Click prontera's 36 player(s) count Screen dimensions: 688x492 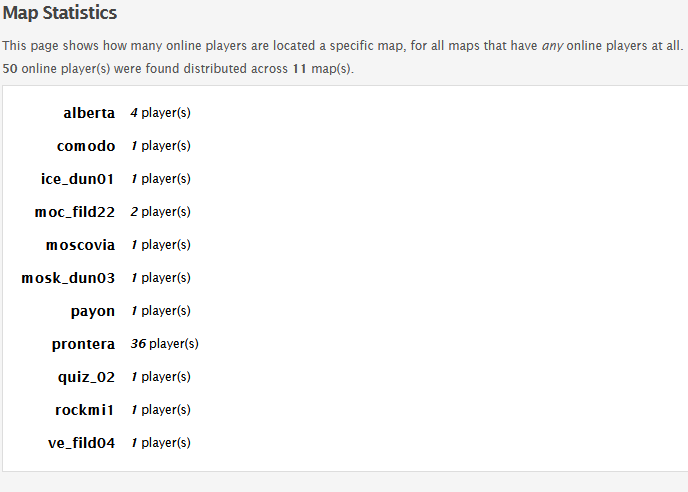point(165,344)
